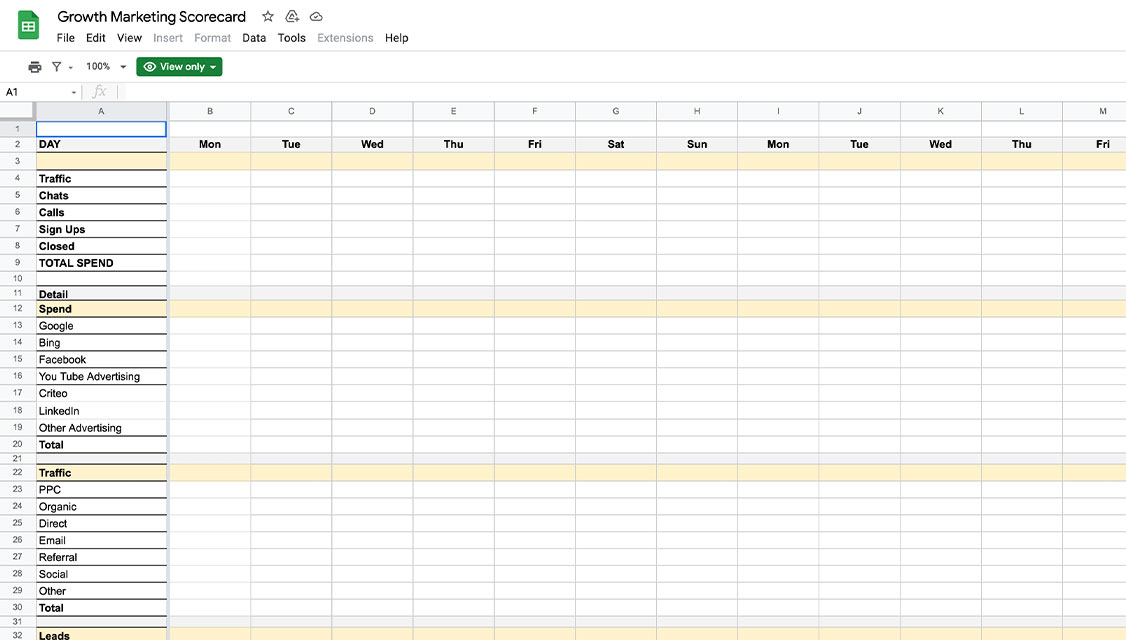Click the add to Drive icon
The image size is (1126, 640).
tap(292, 17)
